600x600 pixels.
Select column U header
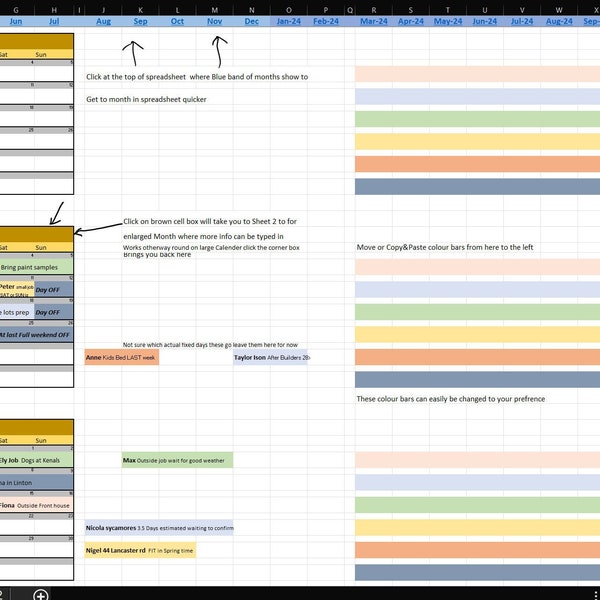tap(484, 10)
